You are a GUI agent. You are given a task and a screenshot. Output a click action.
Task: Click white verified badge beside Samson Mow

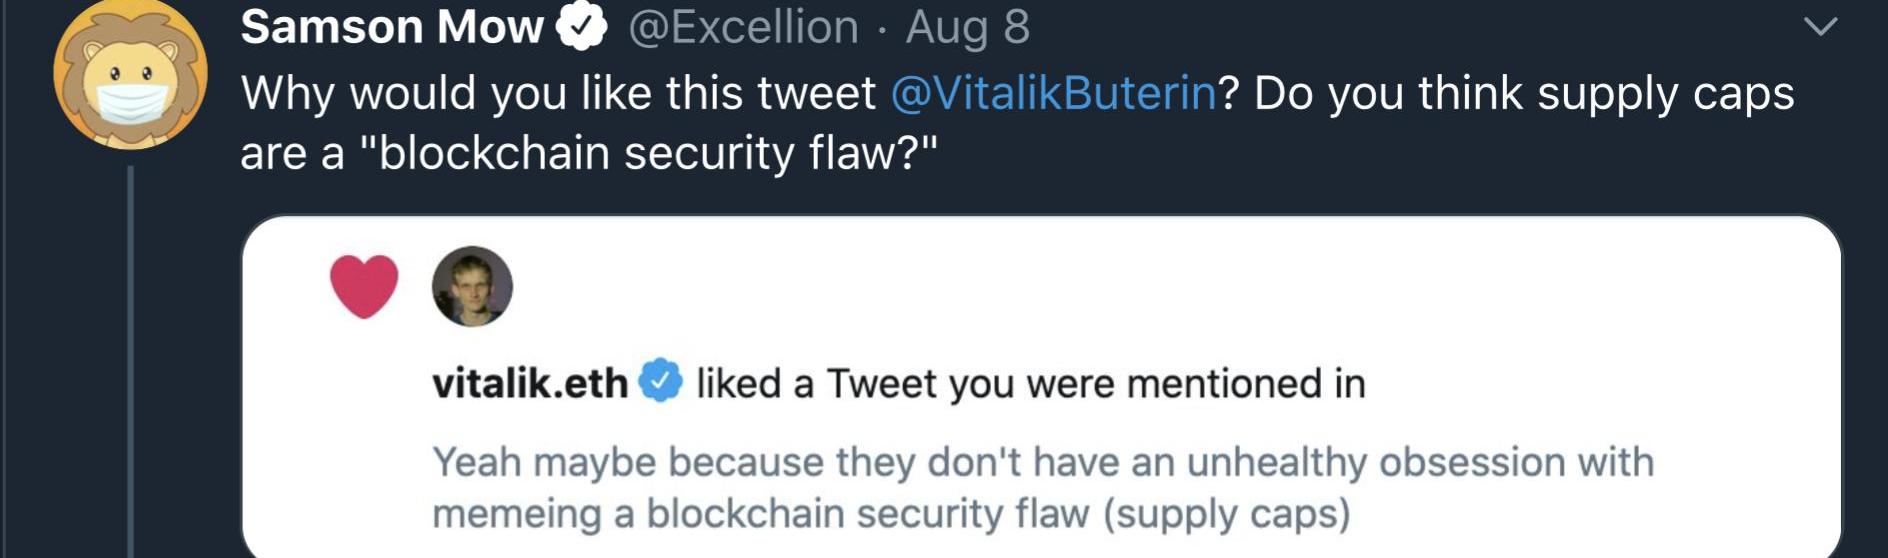(582, 27)
